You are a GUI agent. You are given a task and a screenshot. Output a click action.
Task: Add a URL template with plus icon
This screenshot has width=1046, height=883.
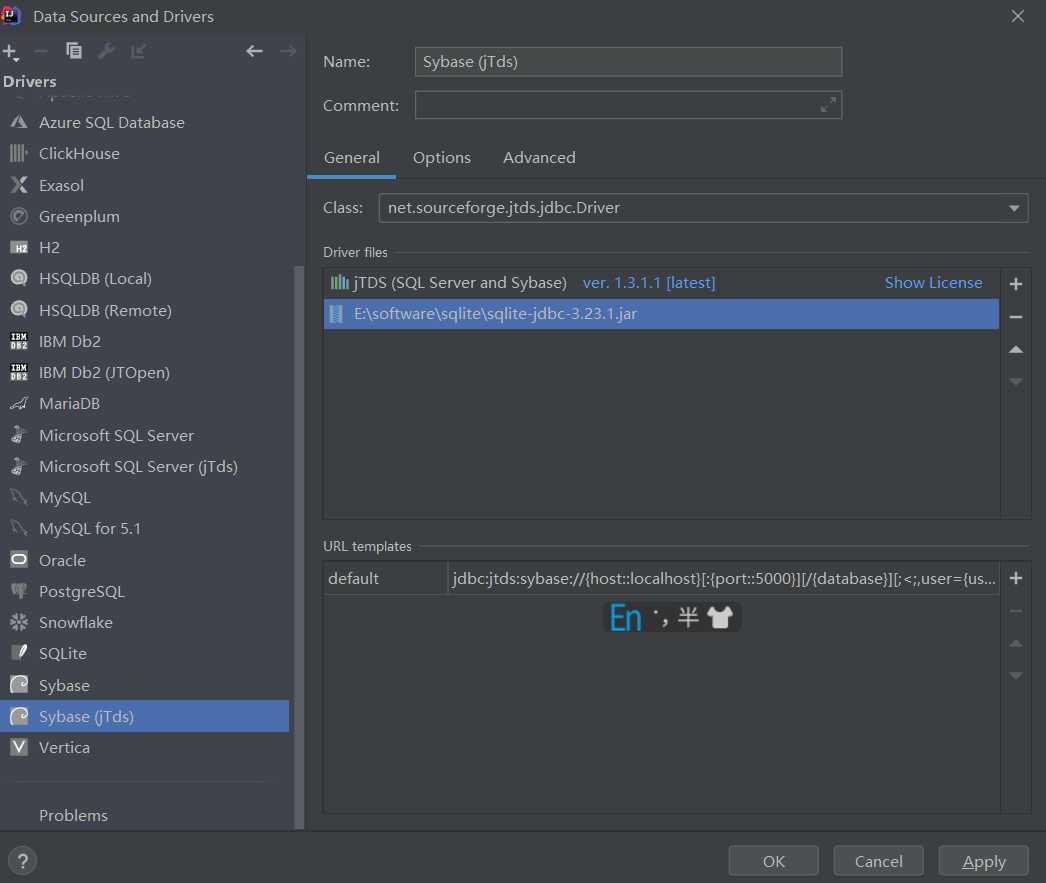tap(1016, 578)
